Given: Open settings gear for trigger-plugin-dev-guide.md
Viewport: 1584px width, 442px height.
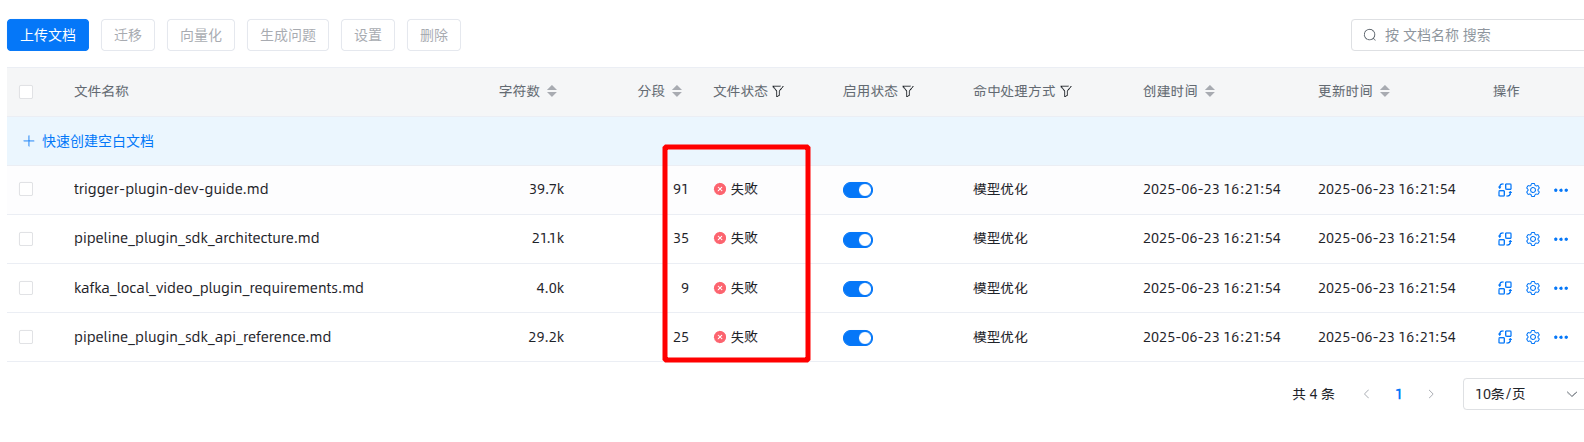Looking at the screenshot, I should 1532,190.
